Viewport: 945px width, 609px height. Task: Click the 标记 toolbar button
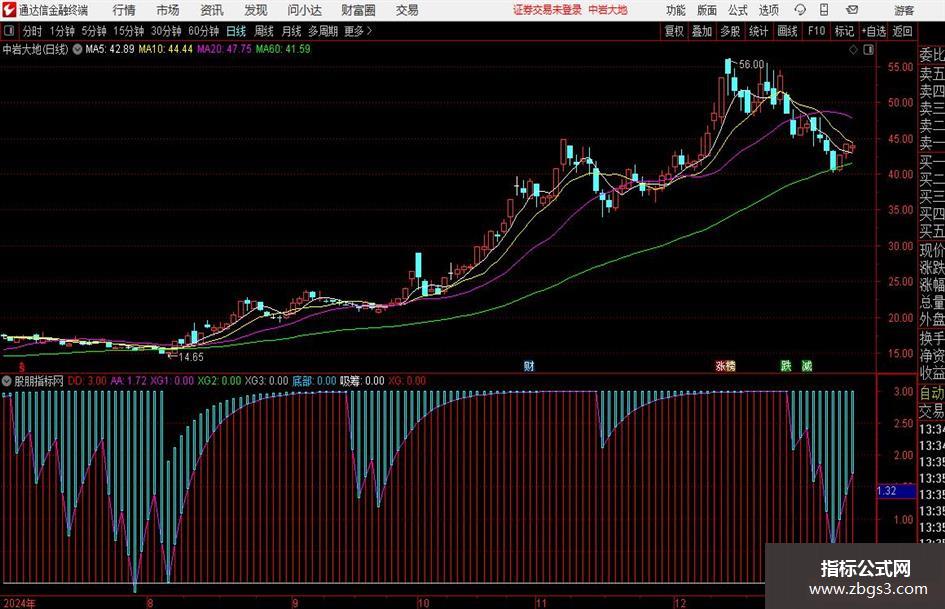pyautogui.click(x=844, y=31)
